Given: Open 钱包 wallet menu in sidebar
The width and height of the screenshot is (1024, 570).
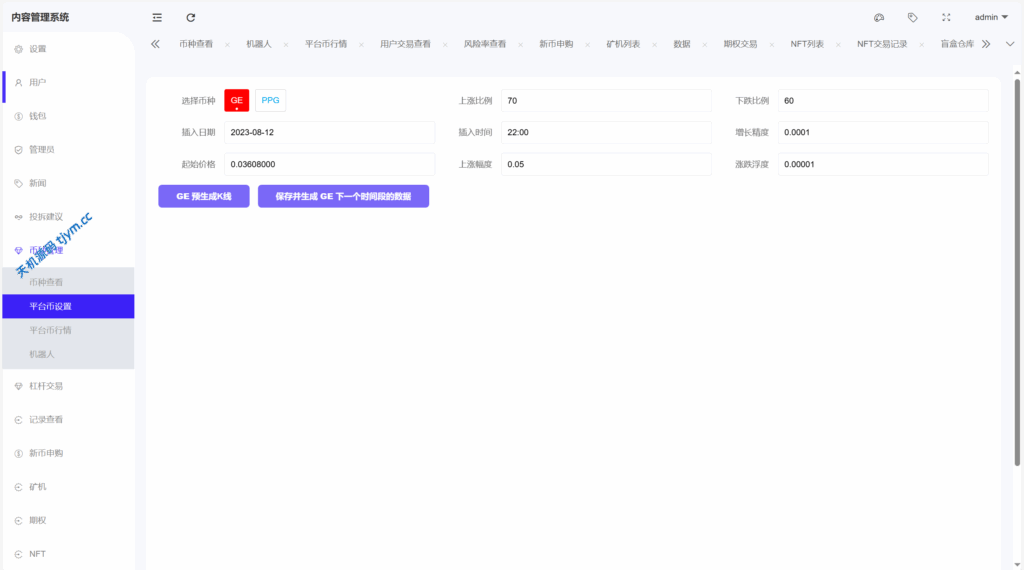Looking at the screenshot, I should click(37, 116).
